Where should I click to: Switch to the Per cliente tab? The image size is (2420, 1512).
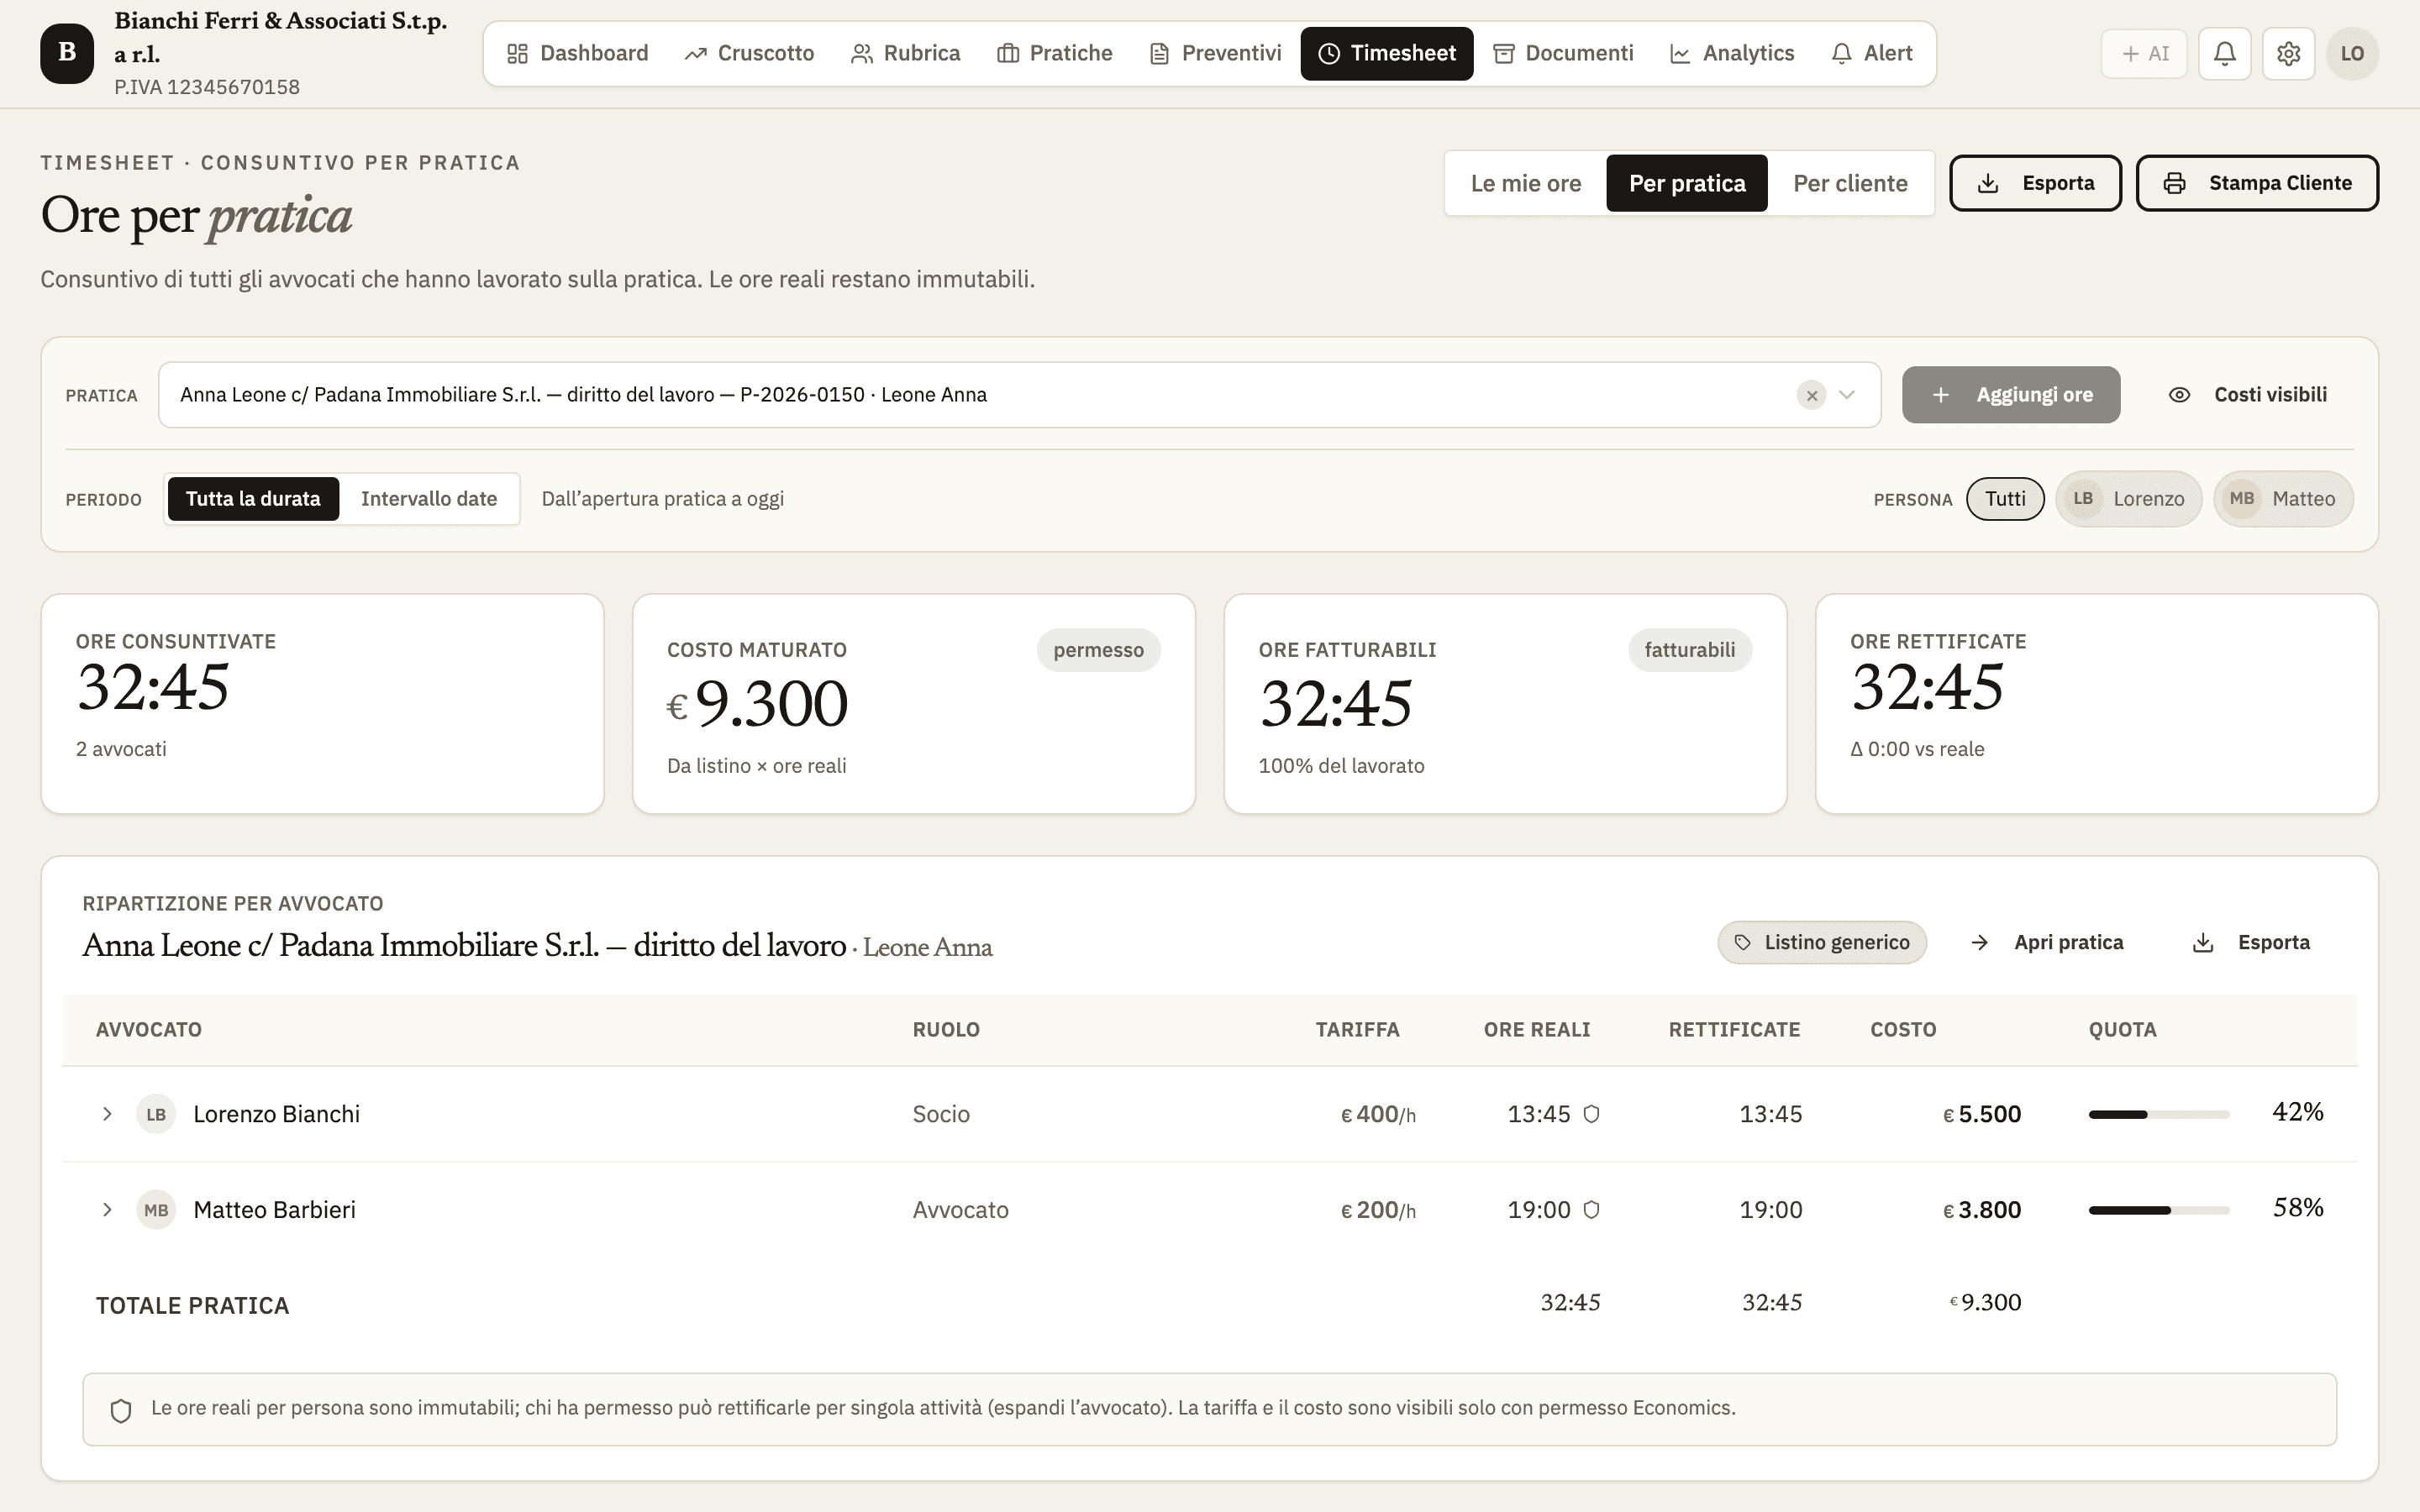1850,183
